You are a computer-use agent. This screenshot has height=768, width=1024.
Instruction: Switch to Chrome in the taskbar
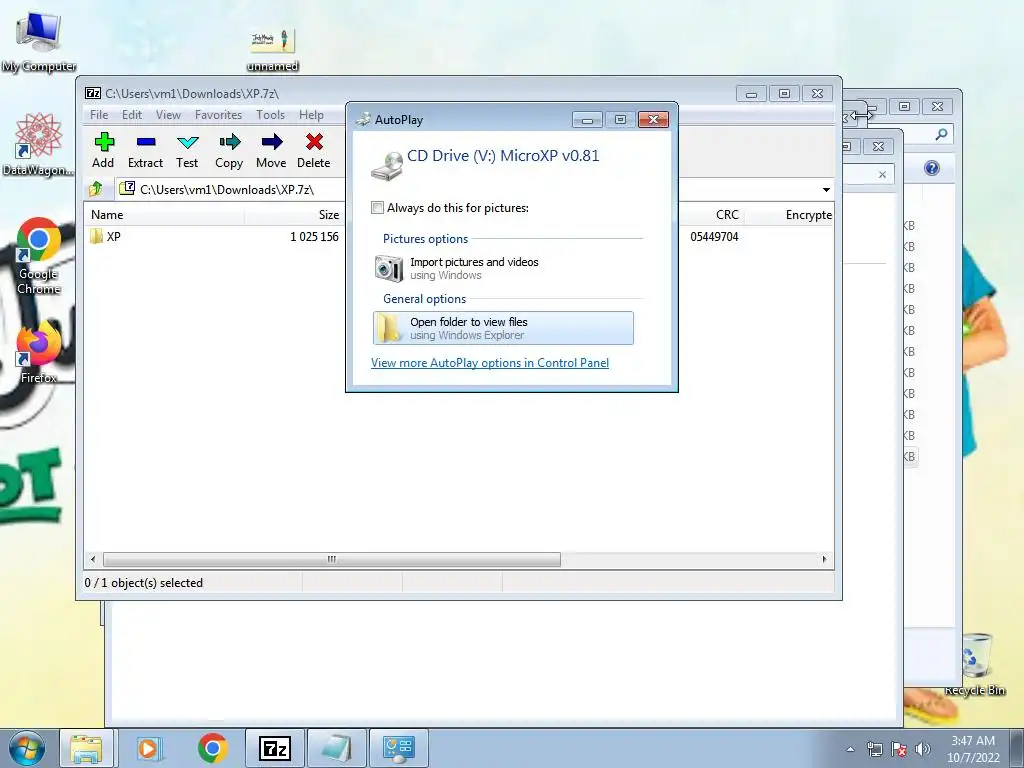pos(212,748)
